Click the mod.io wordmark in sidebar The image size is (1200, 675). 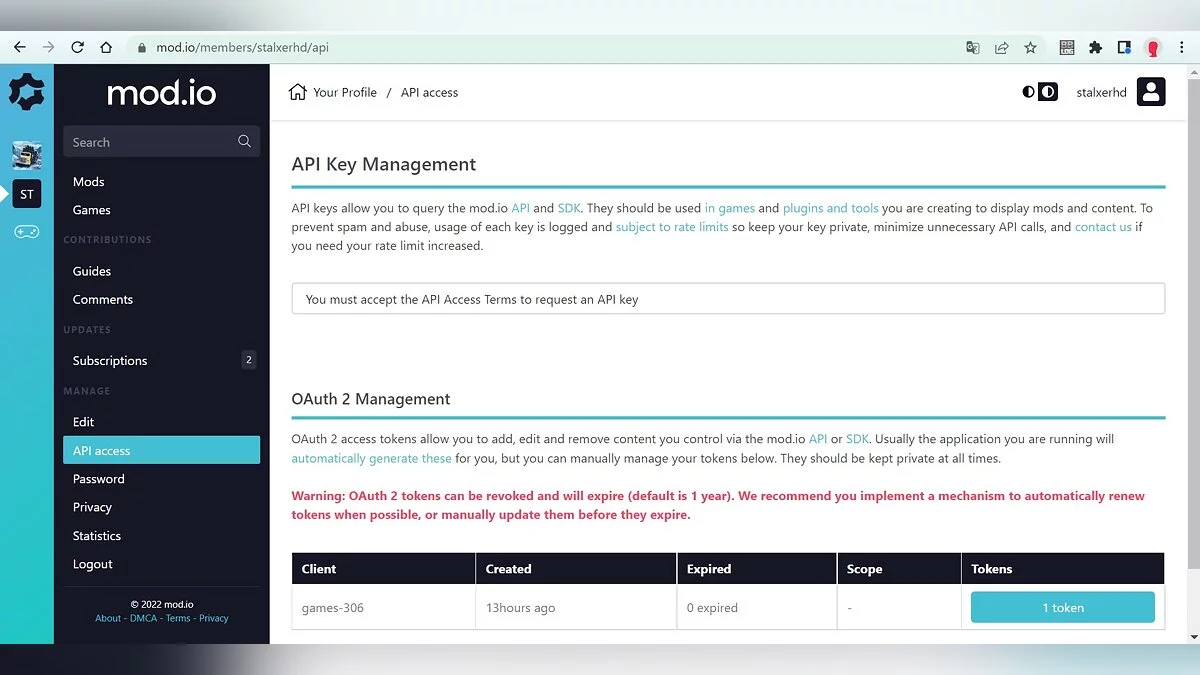(161, 93)
